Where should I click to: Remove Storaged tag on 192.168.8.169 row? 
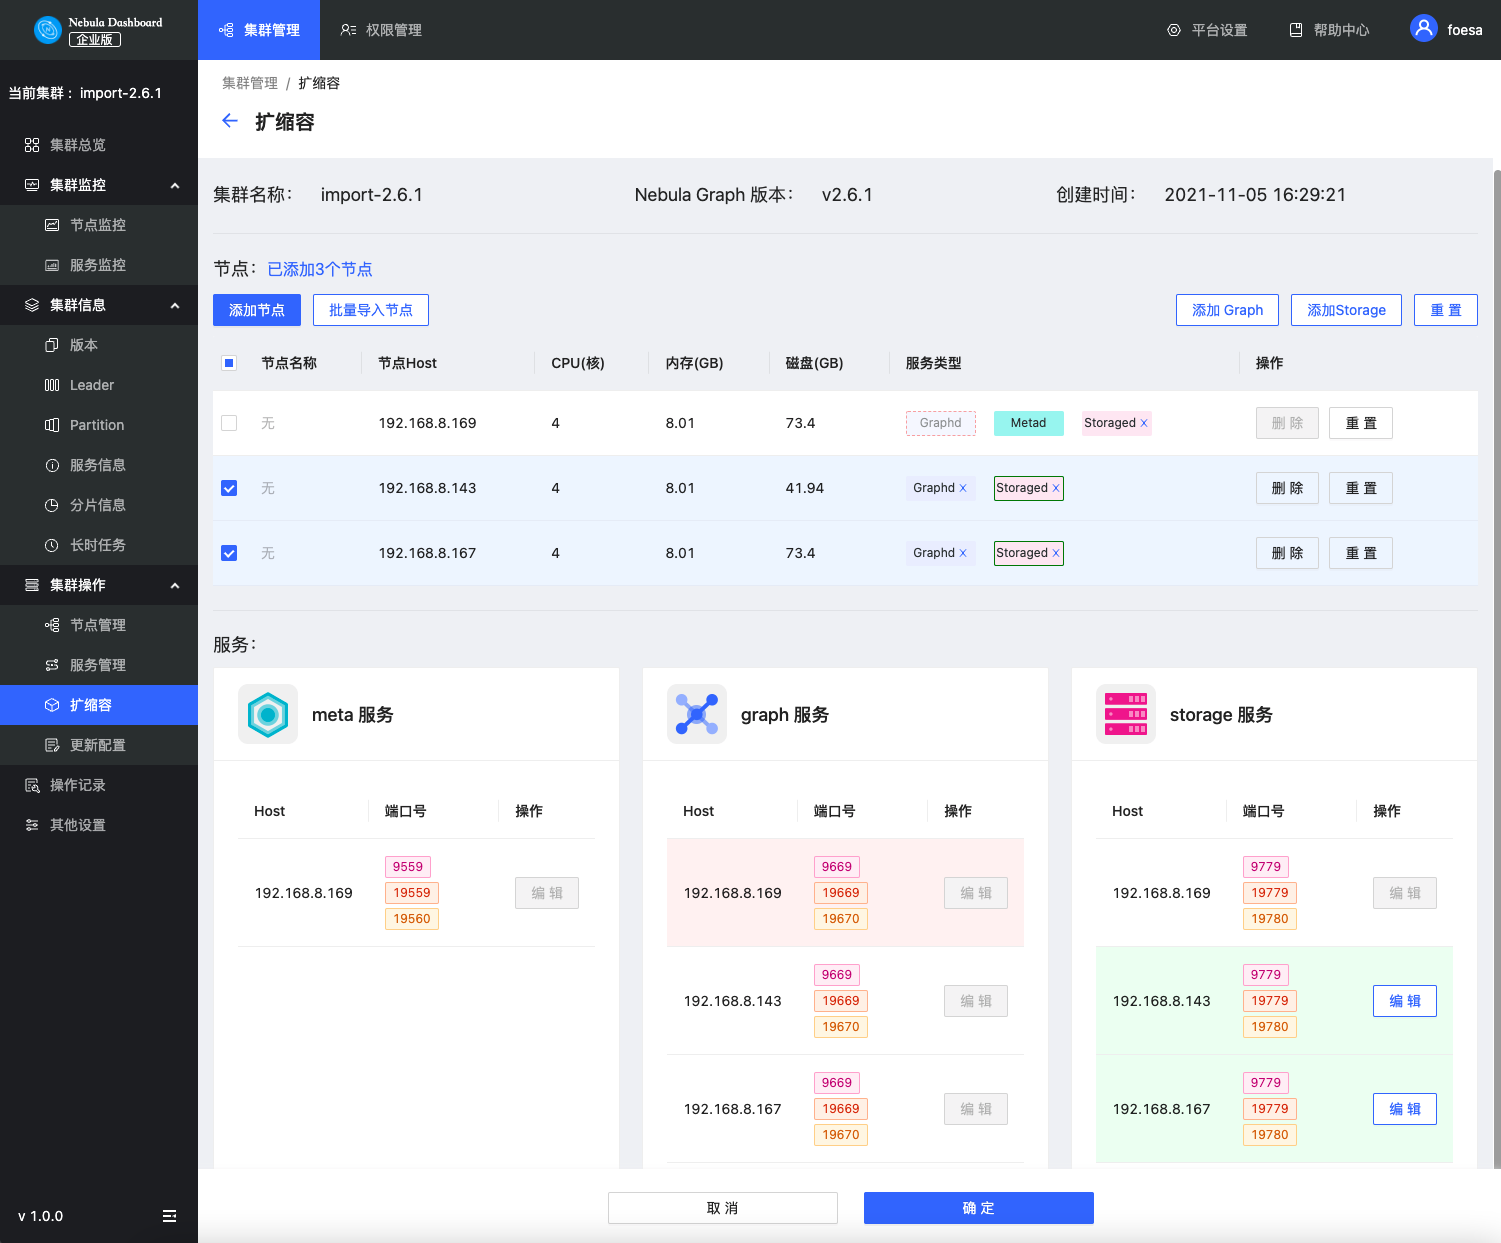point(1144,423)
